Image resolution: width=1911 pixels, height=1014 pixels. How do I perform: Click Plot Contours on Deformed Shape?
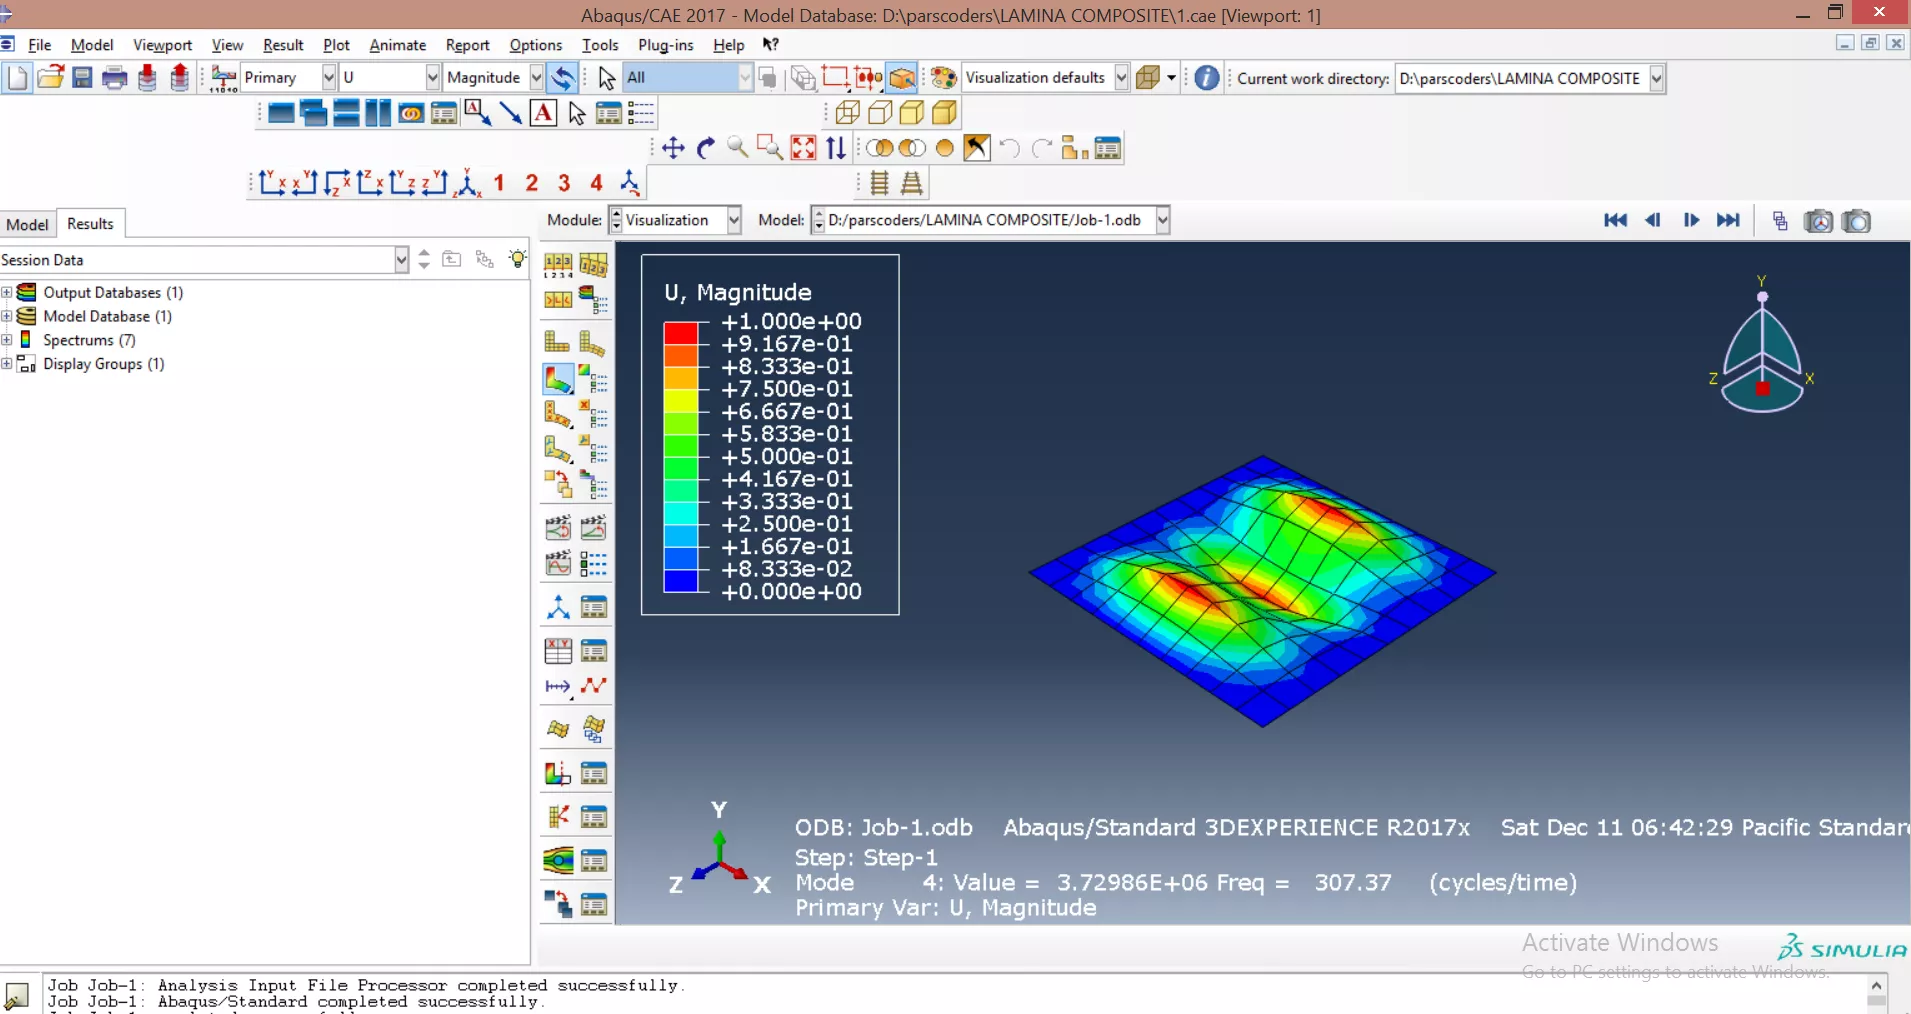558,379
